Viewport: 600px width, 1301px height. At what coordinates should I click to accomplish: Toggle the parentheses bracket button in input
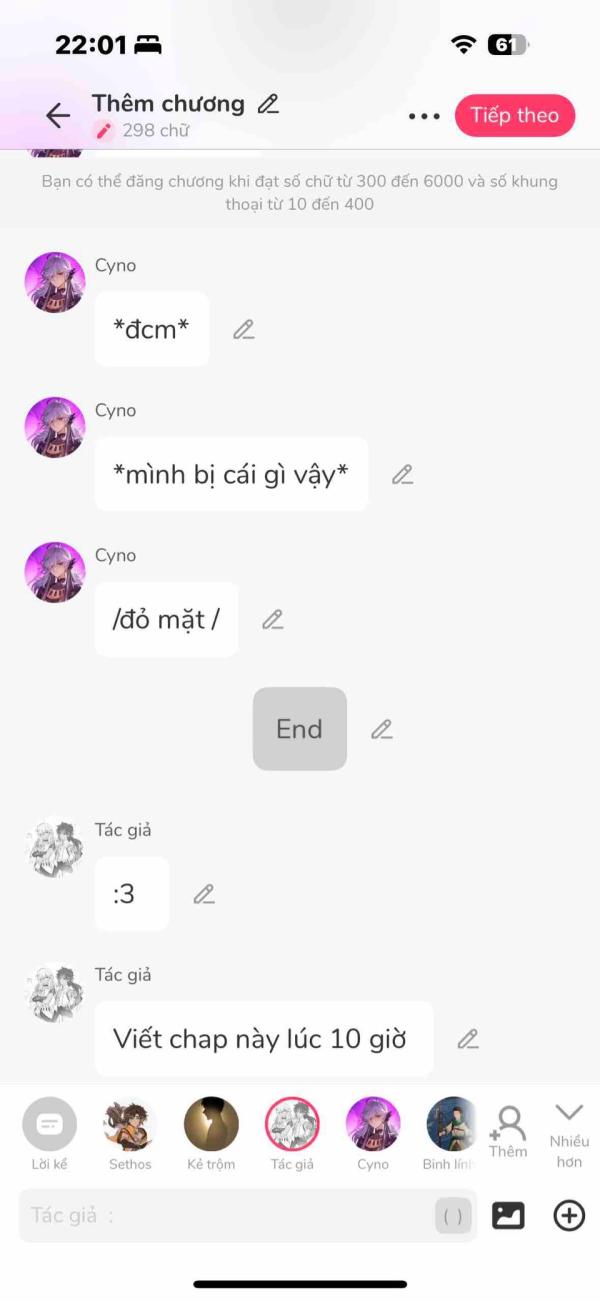tap(453, 1216)
